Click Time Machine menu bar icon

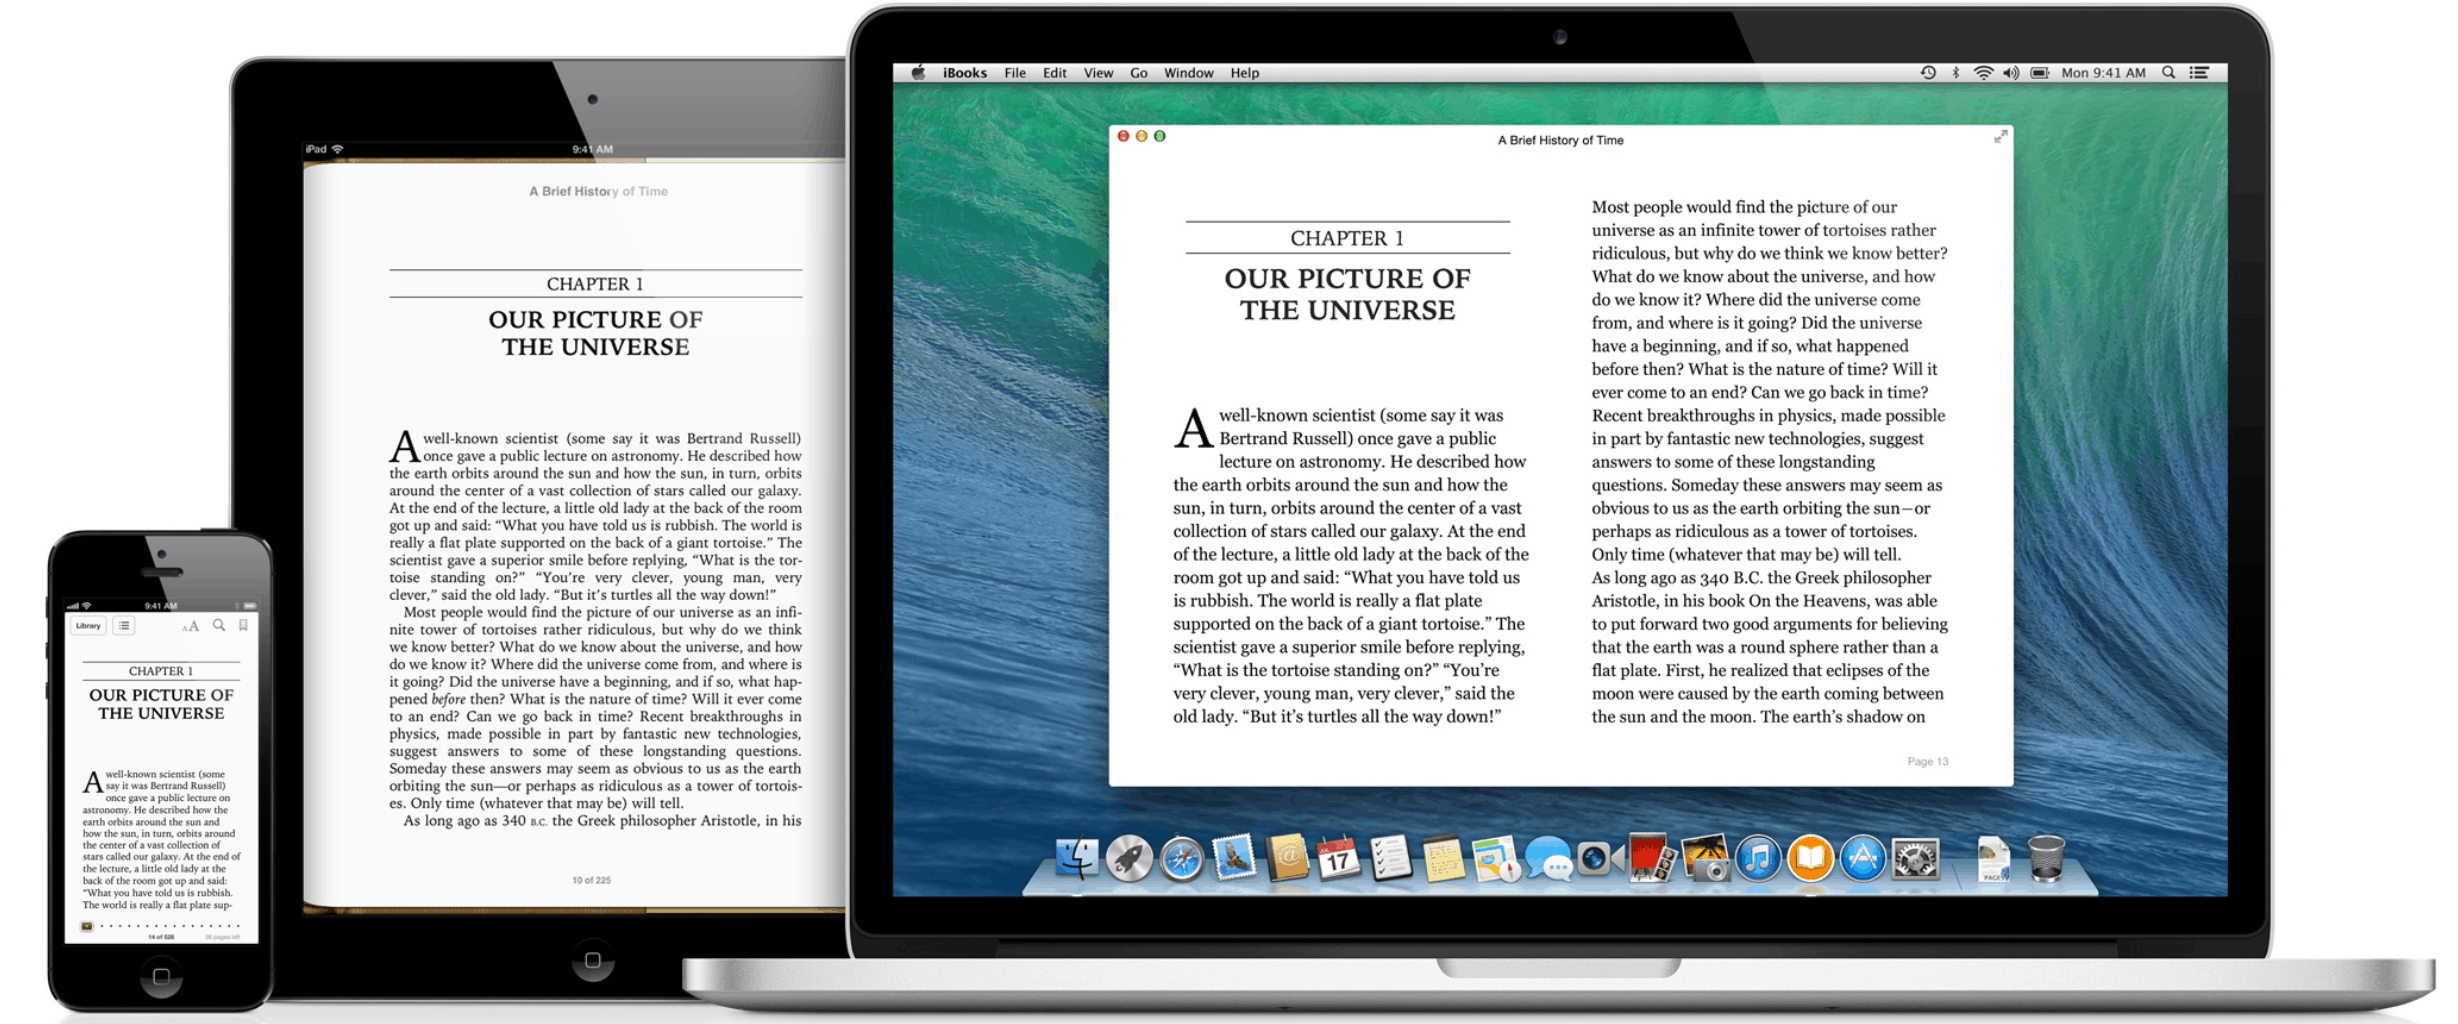click(x=1927, y=73)
